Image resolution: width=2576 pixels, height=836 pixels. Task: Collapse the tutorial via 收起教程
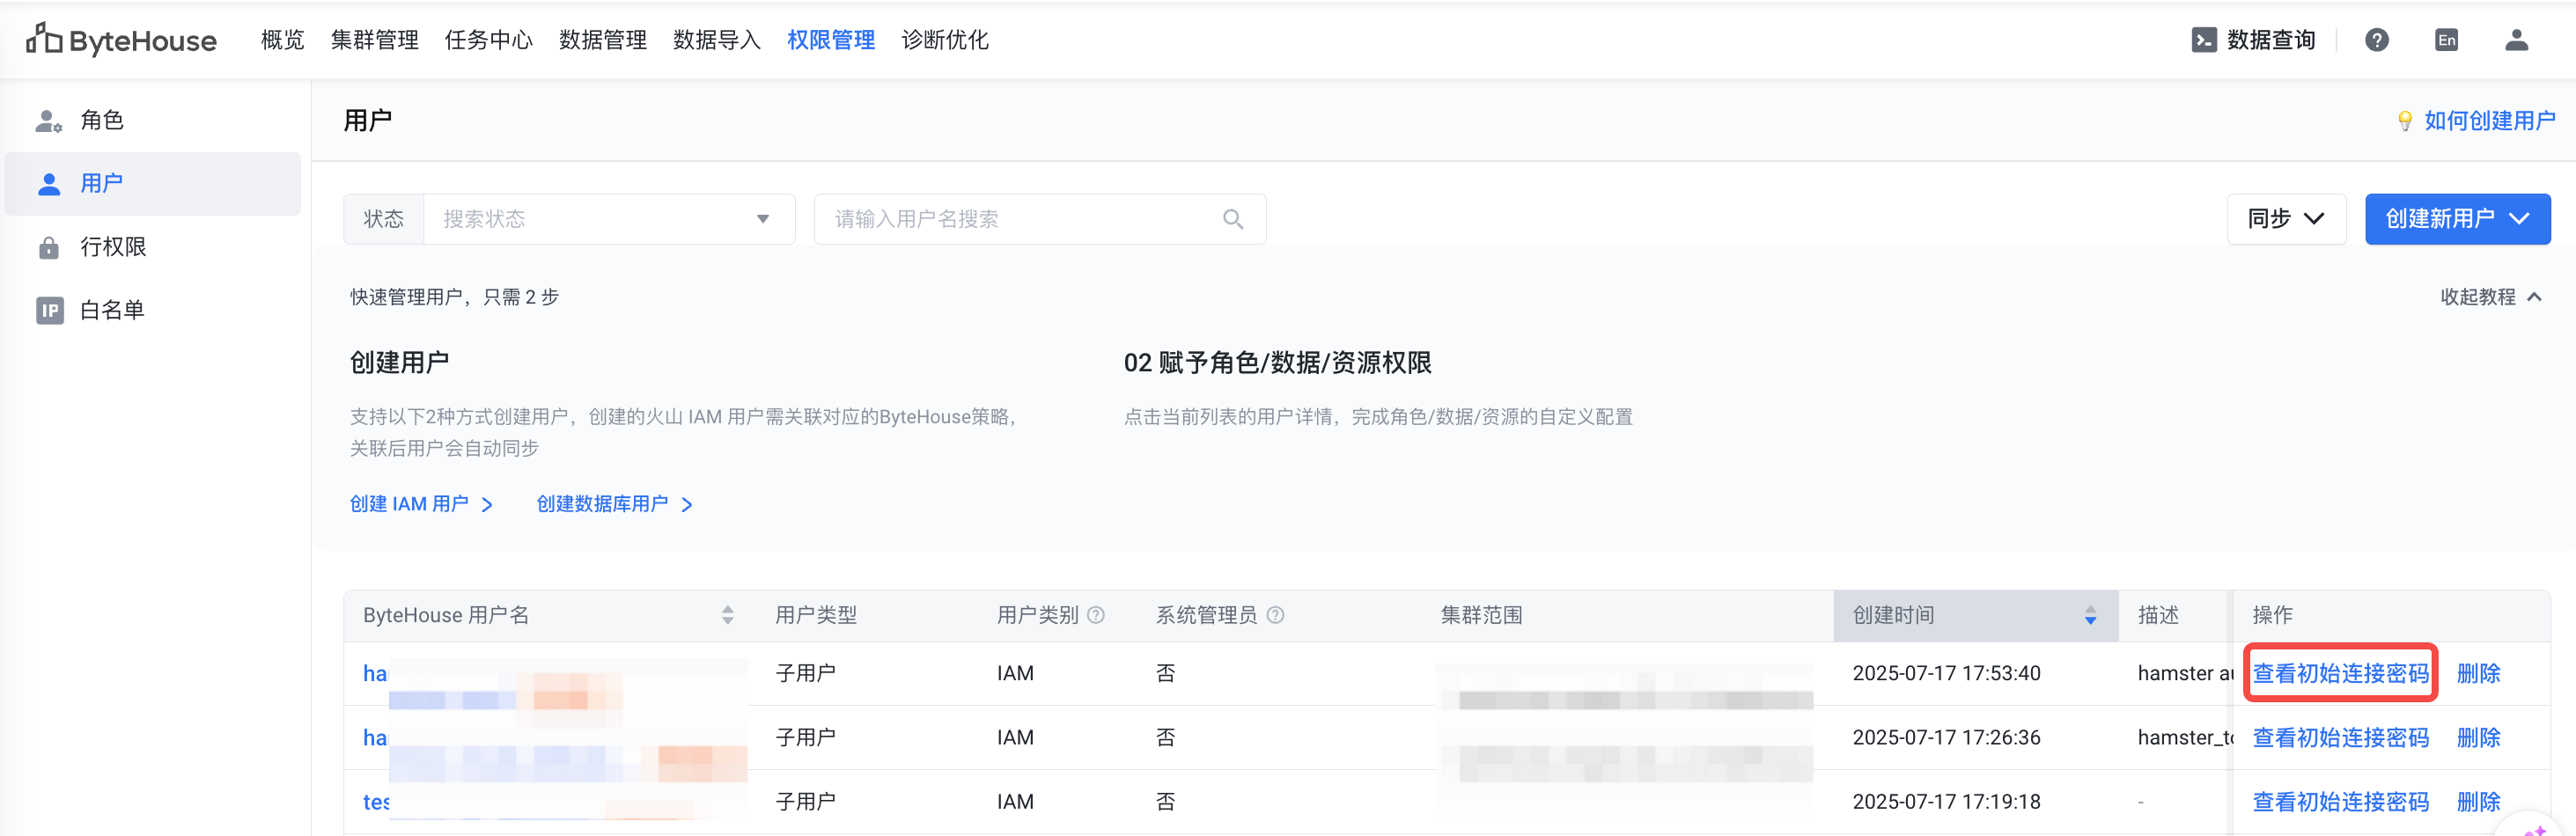2490,297
